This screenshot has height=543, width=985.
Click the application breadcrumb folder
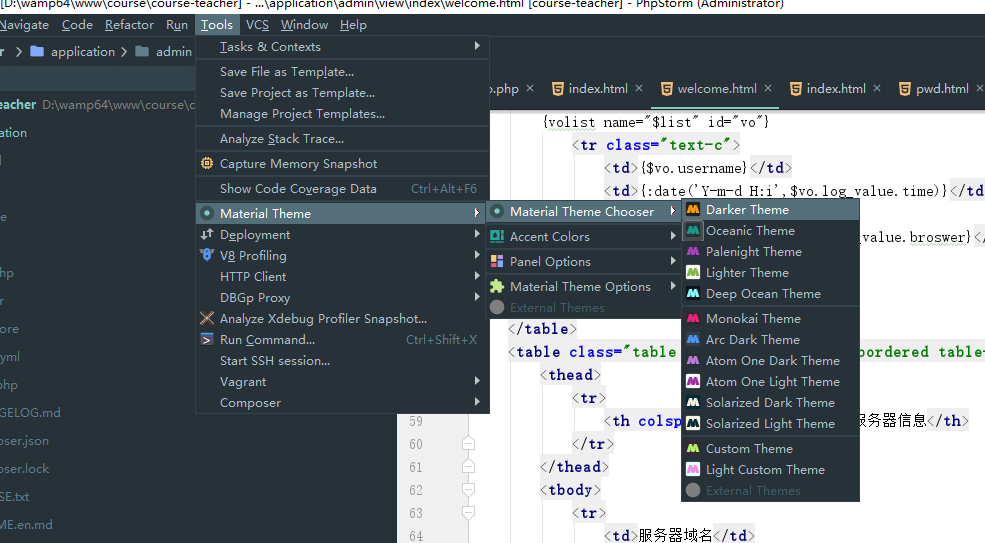pyautogui.click(x=73, y=52)
